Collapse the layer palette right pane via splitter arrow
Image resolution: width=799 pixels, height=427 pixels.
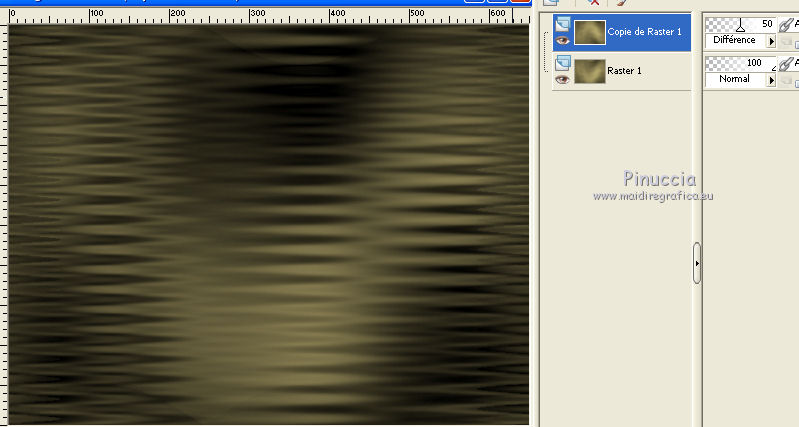click(697, 263)
